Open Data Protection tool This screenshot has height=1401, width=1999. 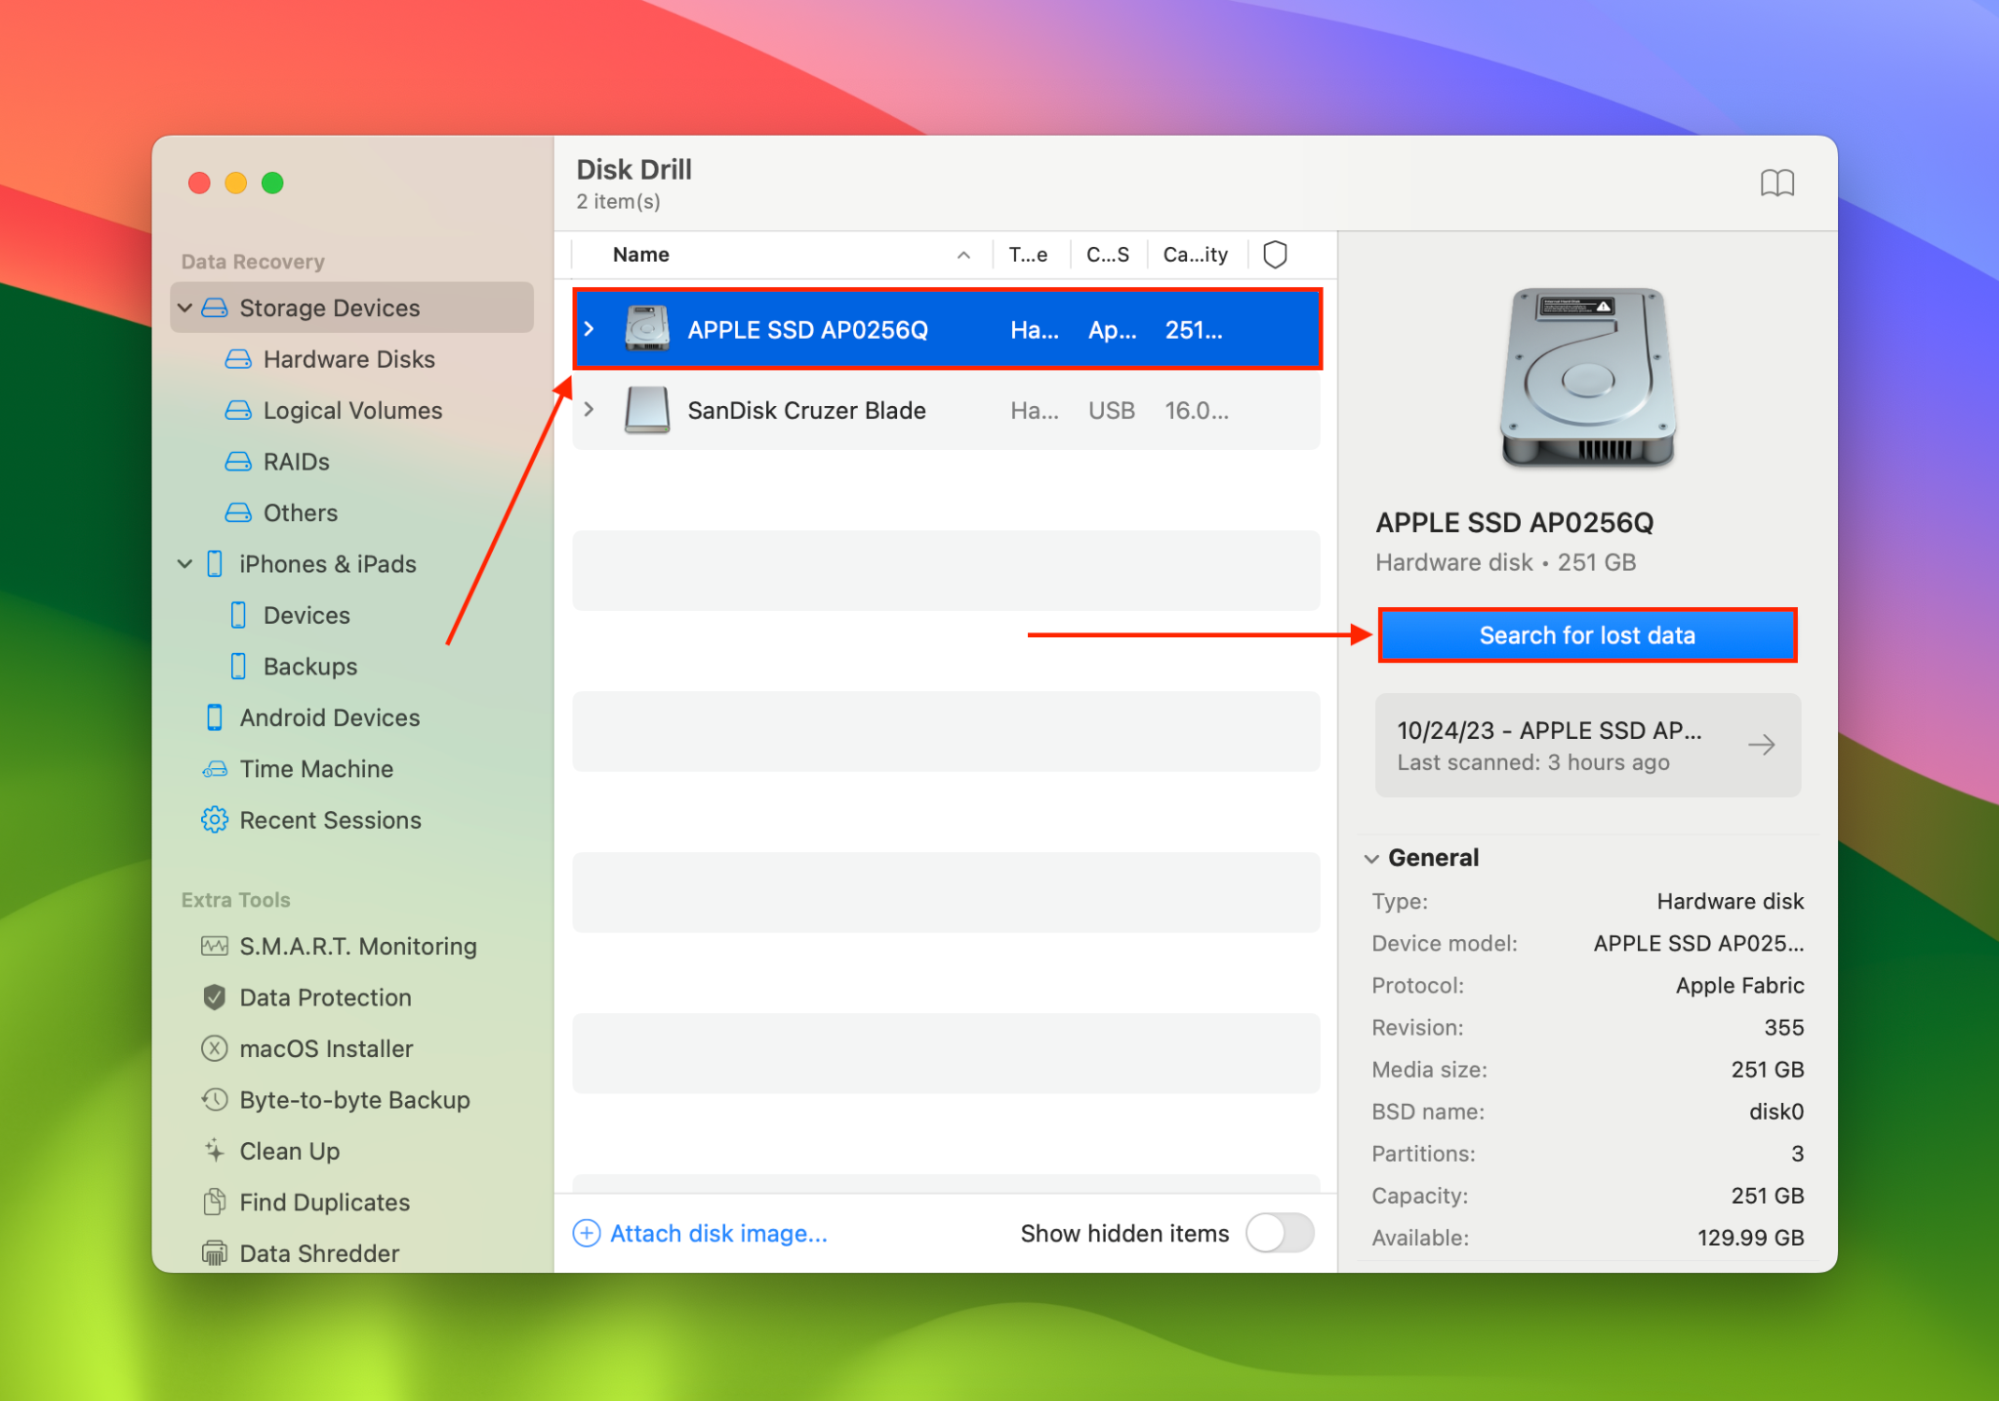coord(325,997)
